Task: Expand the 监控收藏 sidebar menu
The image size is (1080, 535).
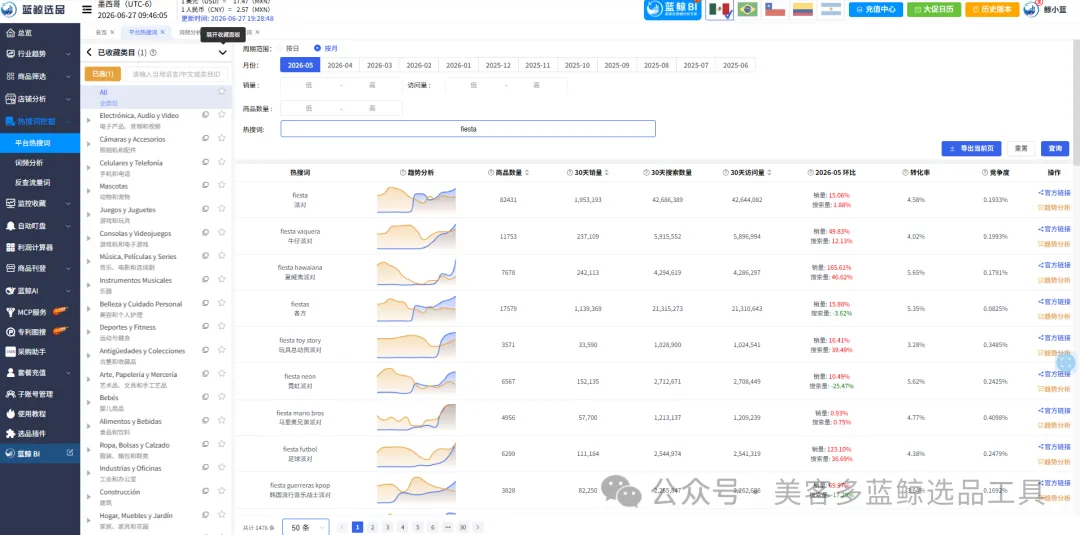Action: coord(40,203)
